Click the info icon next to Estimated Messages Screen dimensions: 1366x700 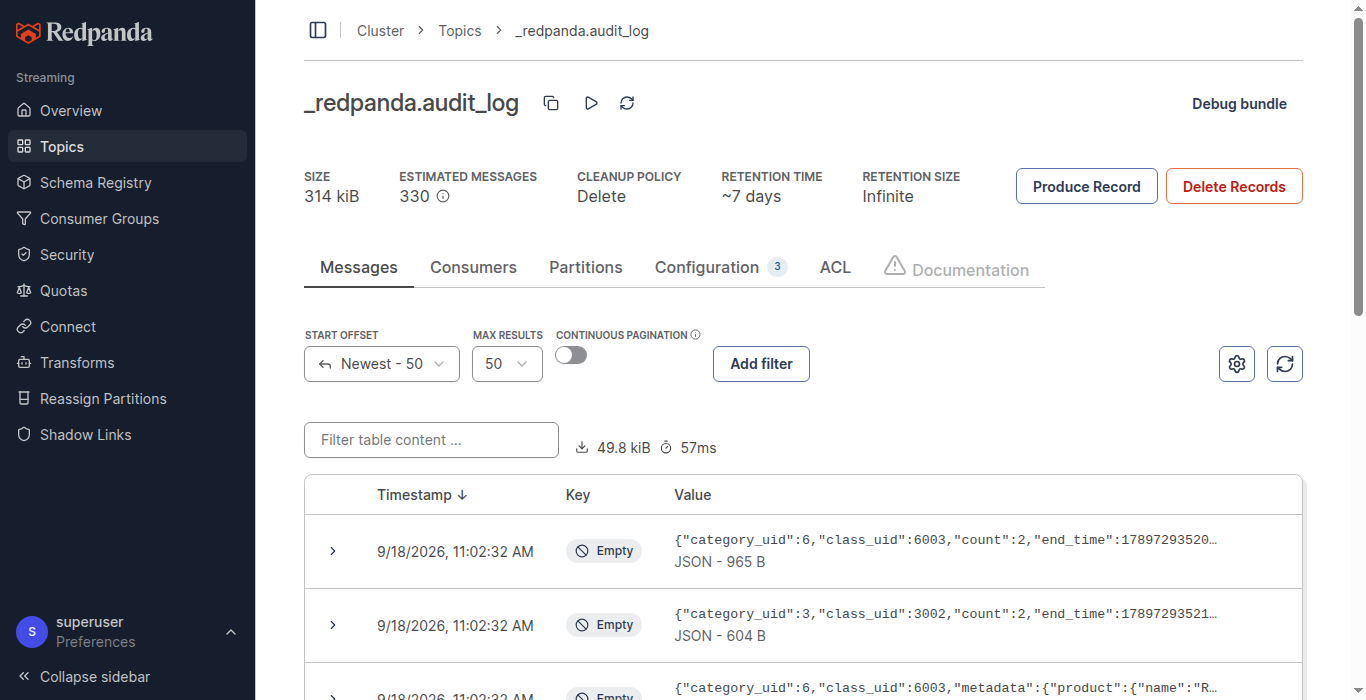[x=443, y=196]
